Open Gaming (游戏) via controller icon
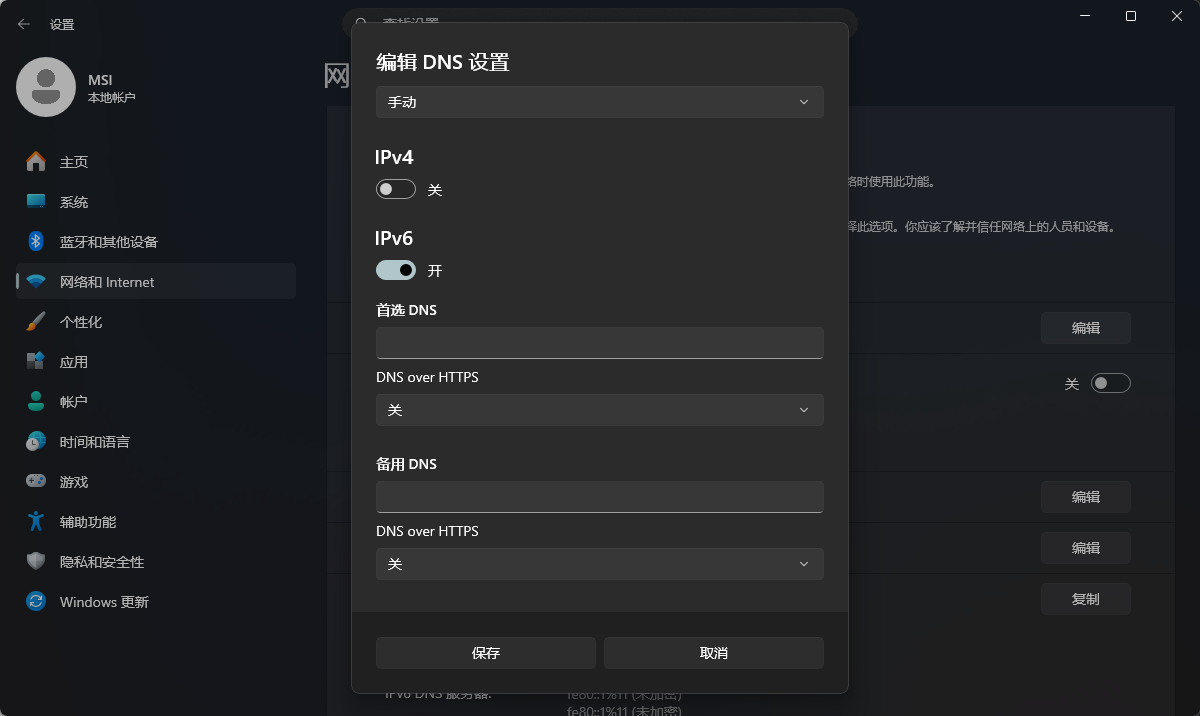Screen dimensions: 1200x716 pyautogui.click(x=36, y=482)
